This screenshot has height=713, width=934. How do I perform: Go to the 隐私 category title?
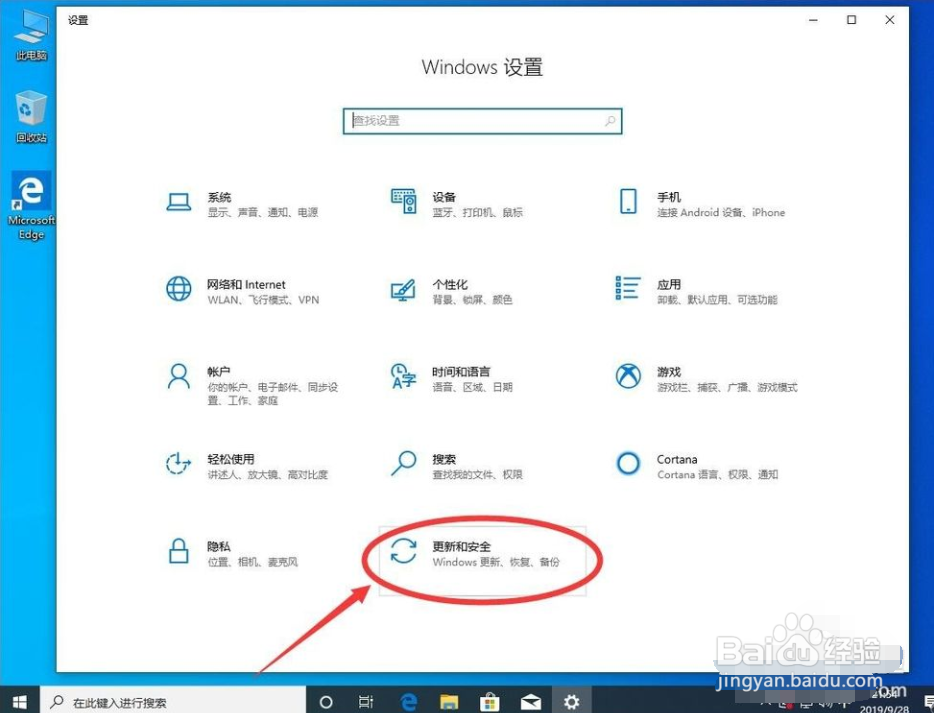click(x=219, y=546)
